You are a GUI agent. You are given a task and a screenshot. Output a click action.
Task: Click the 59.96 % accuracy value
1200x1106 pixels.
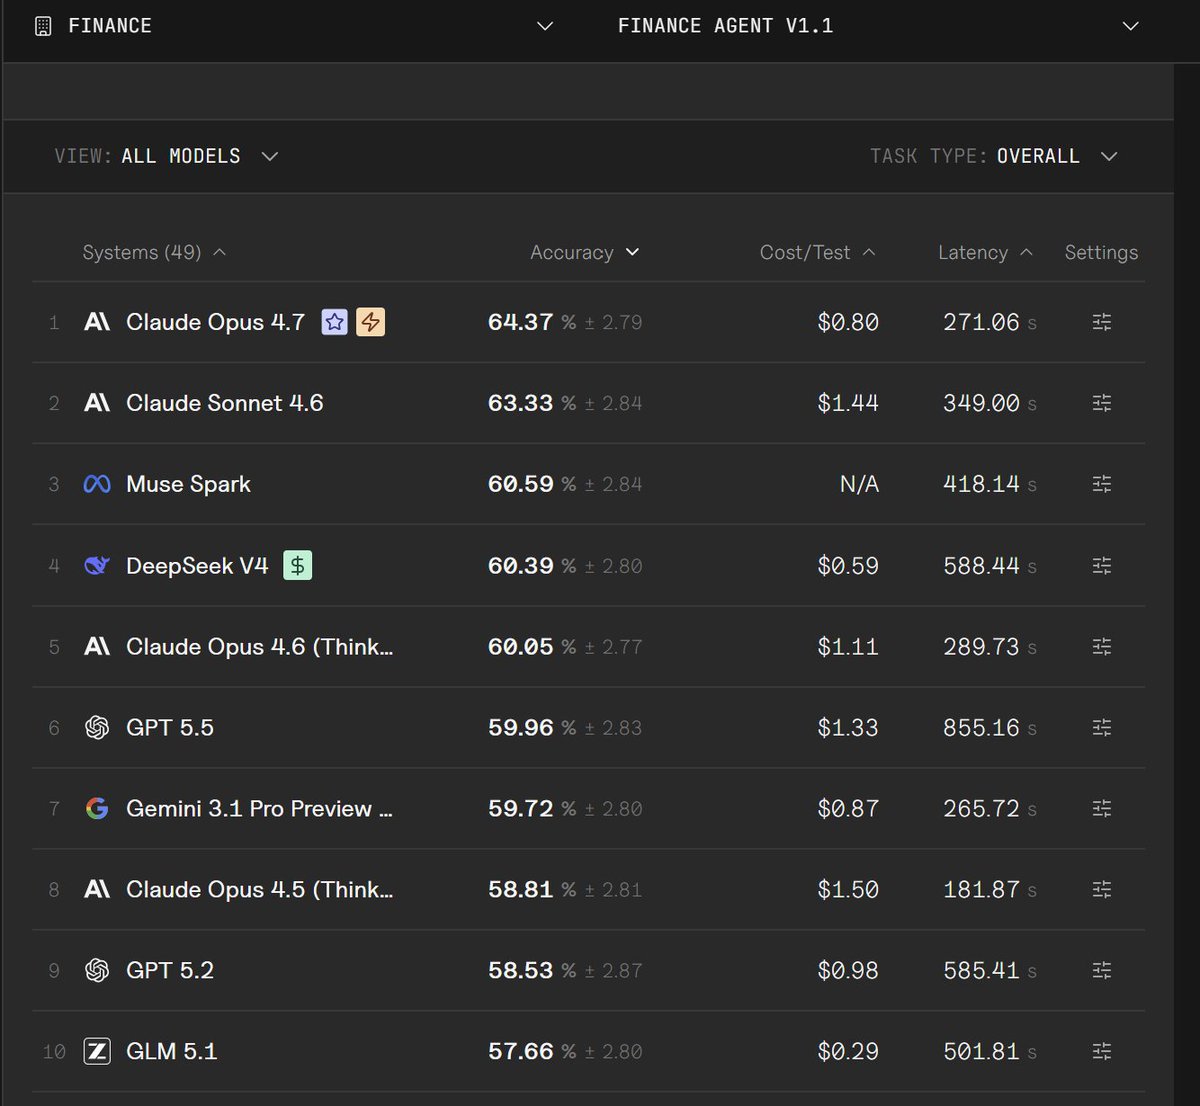[532, 728]
